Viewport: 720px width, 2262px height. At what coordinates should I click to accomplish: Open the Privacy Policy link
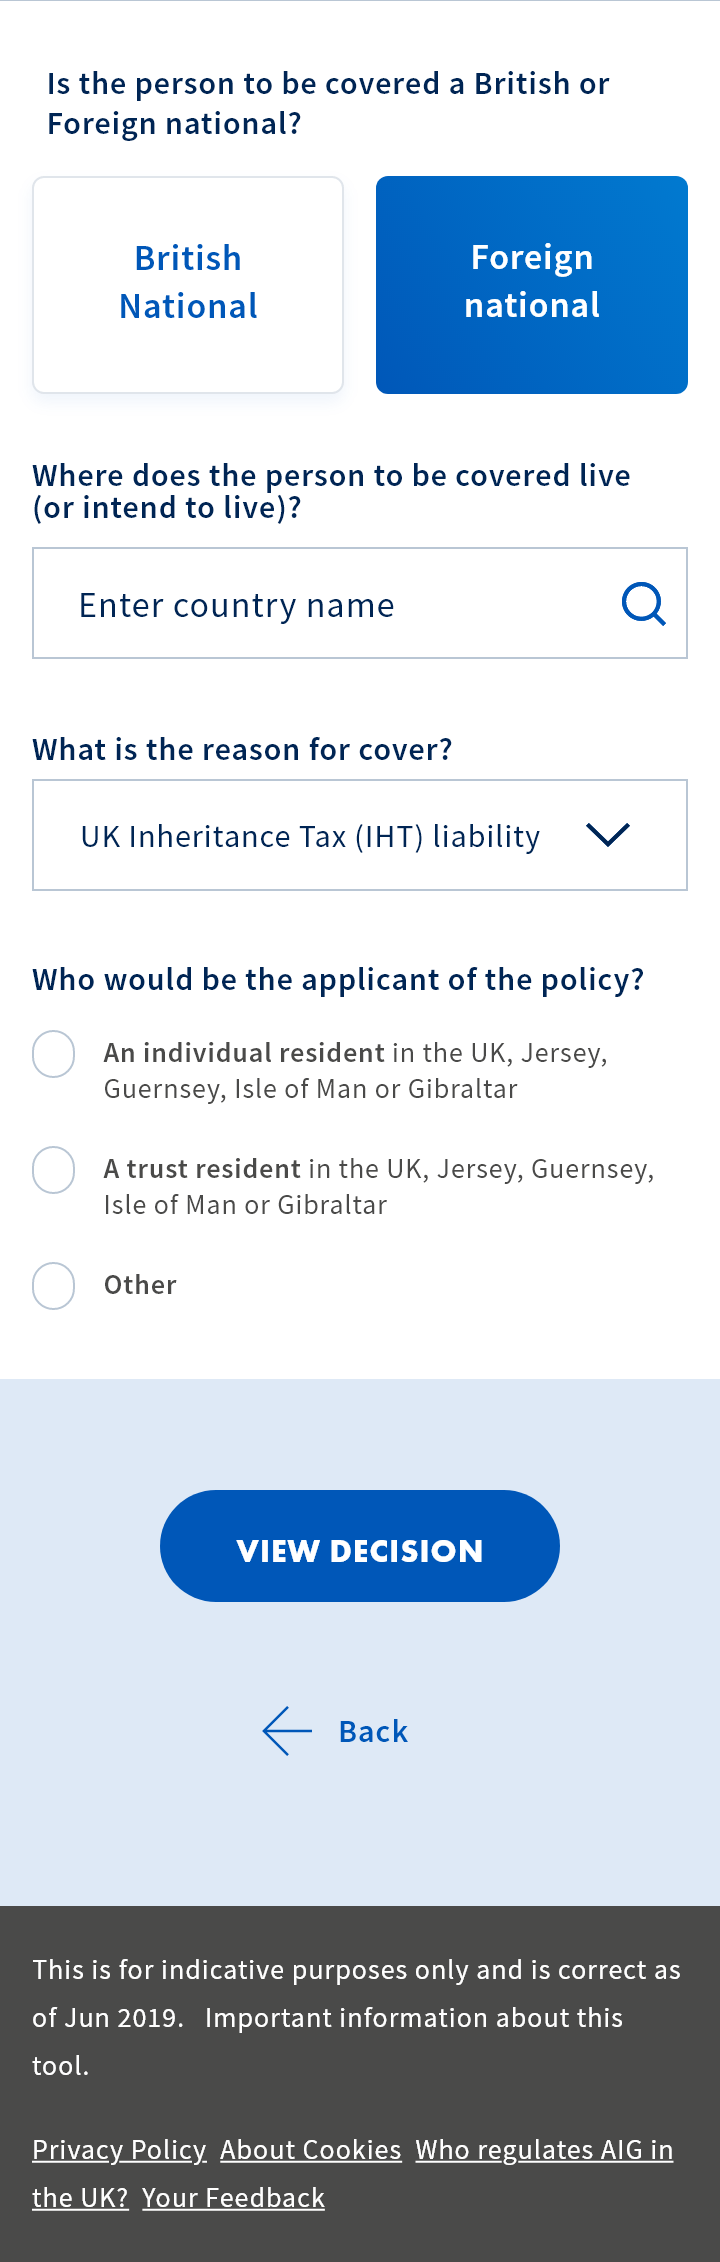pyautogui.click(x=119, y=2149)
